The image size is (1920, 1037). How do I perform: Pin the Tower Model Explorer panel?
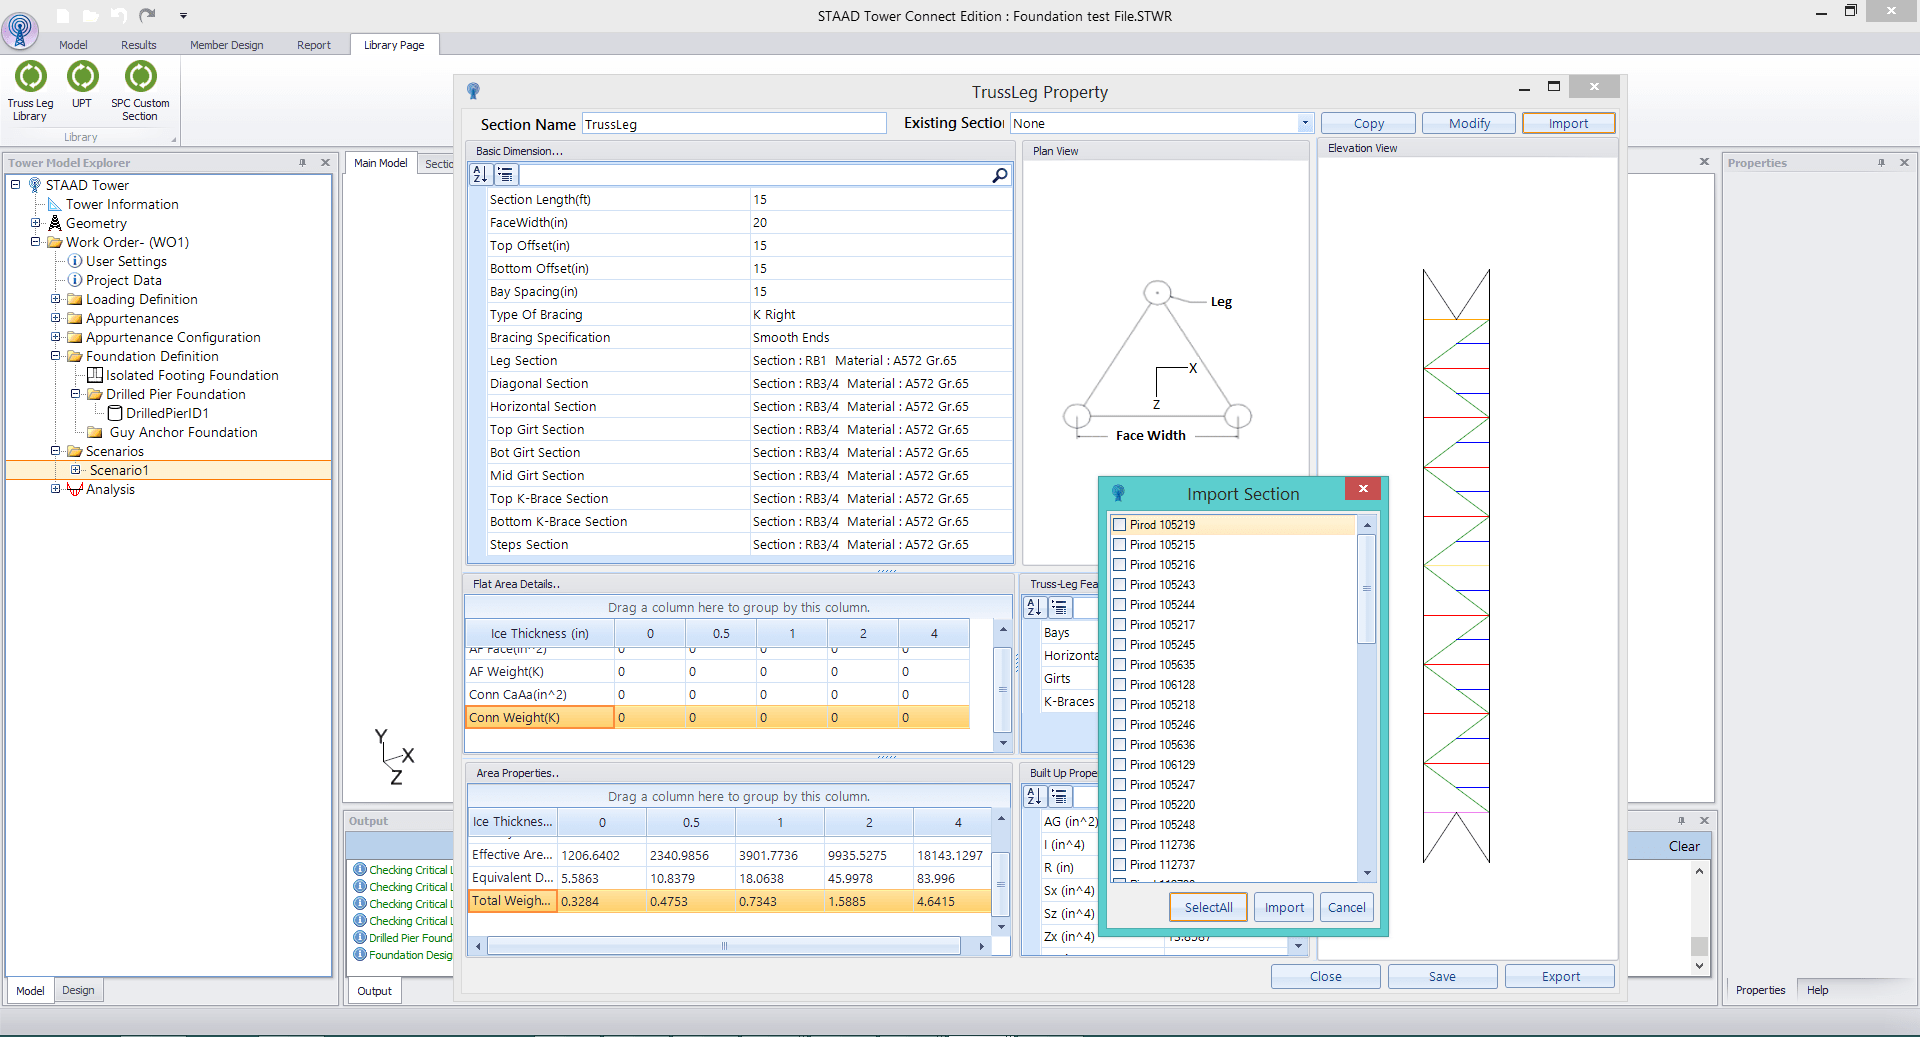[302, 162]
